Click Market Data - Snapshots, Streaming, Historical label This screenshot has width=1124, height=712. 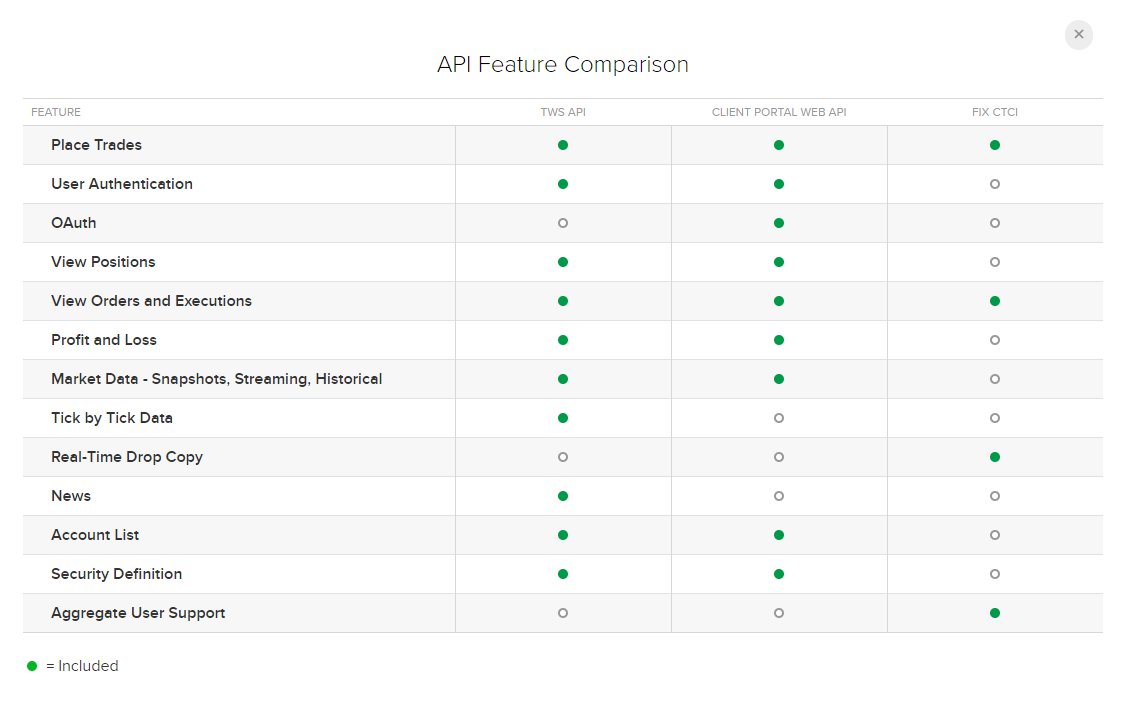tap(216, 379)
